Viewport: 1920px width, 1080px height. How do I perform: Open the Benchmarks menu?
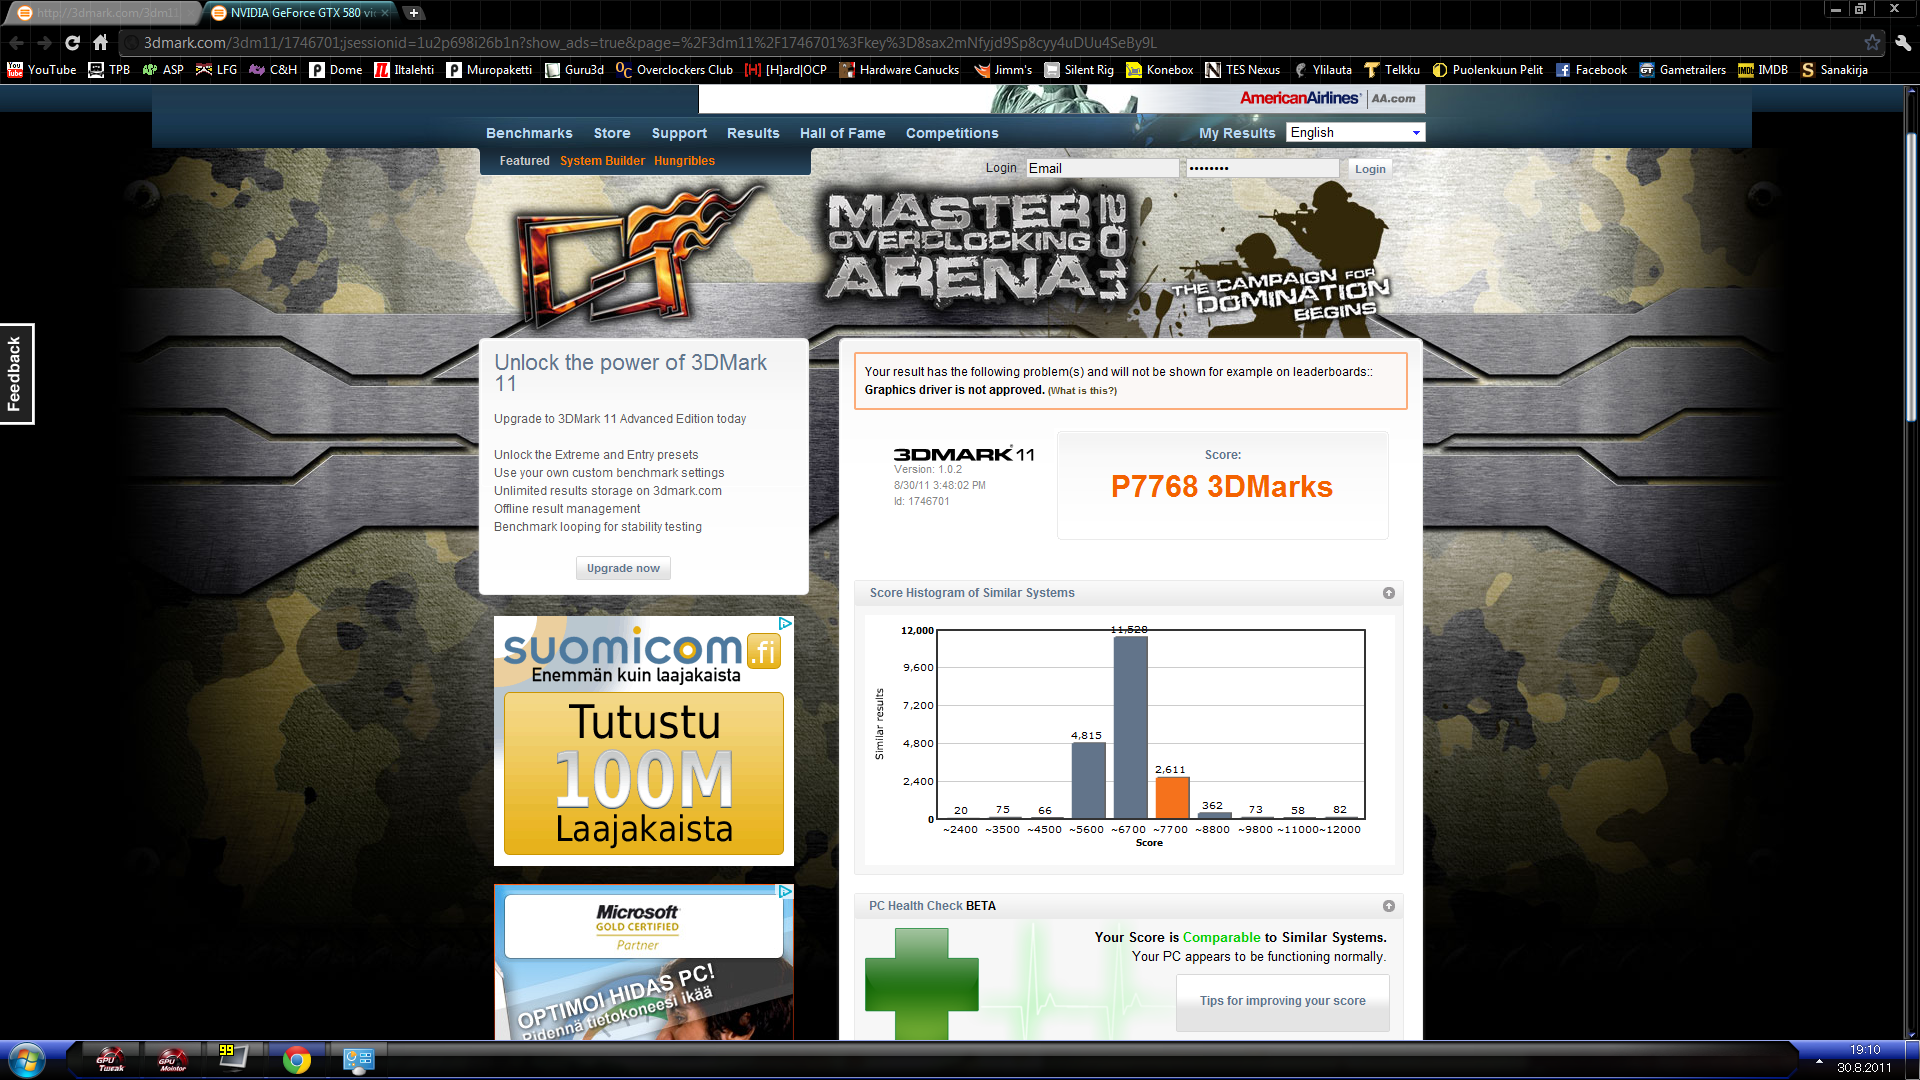pos(529,133)
